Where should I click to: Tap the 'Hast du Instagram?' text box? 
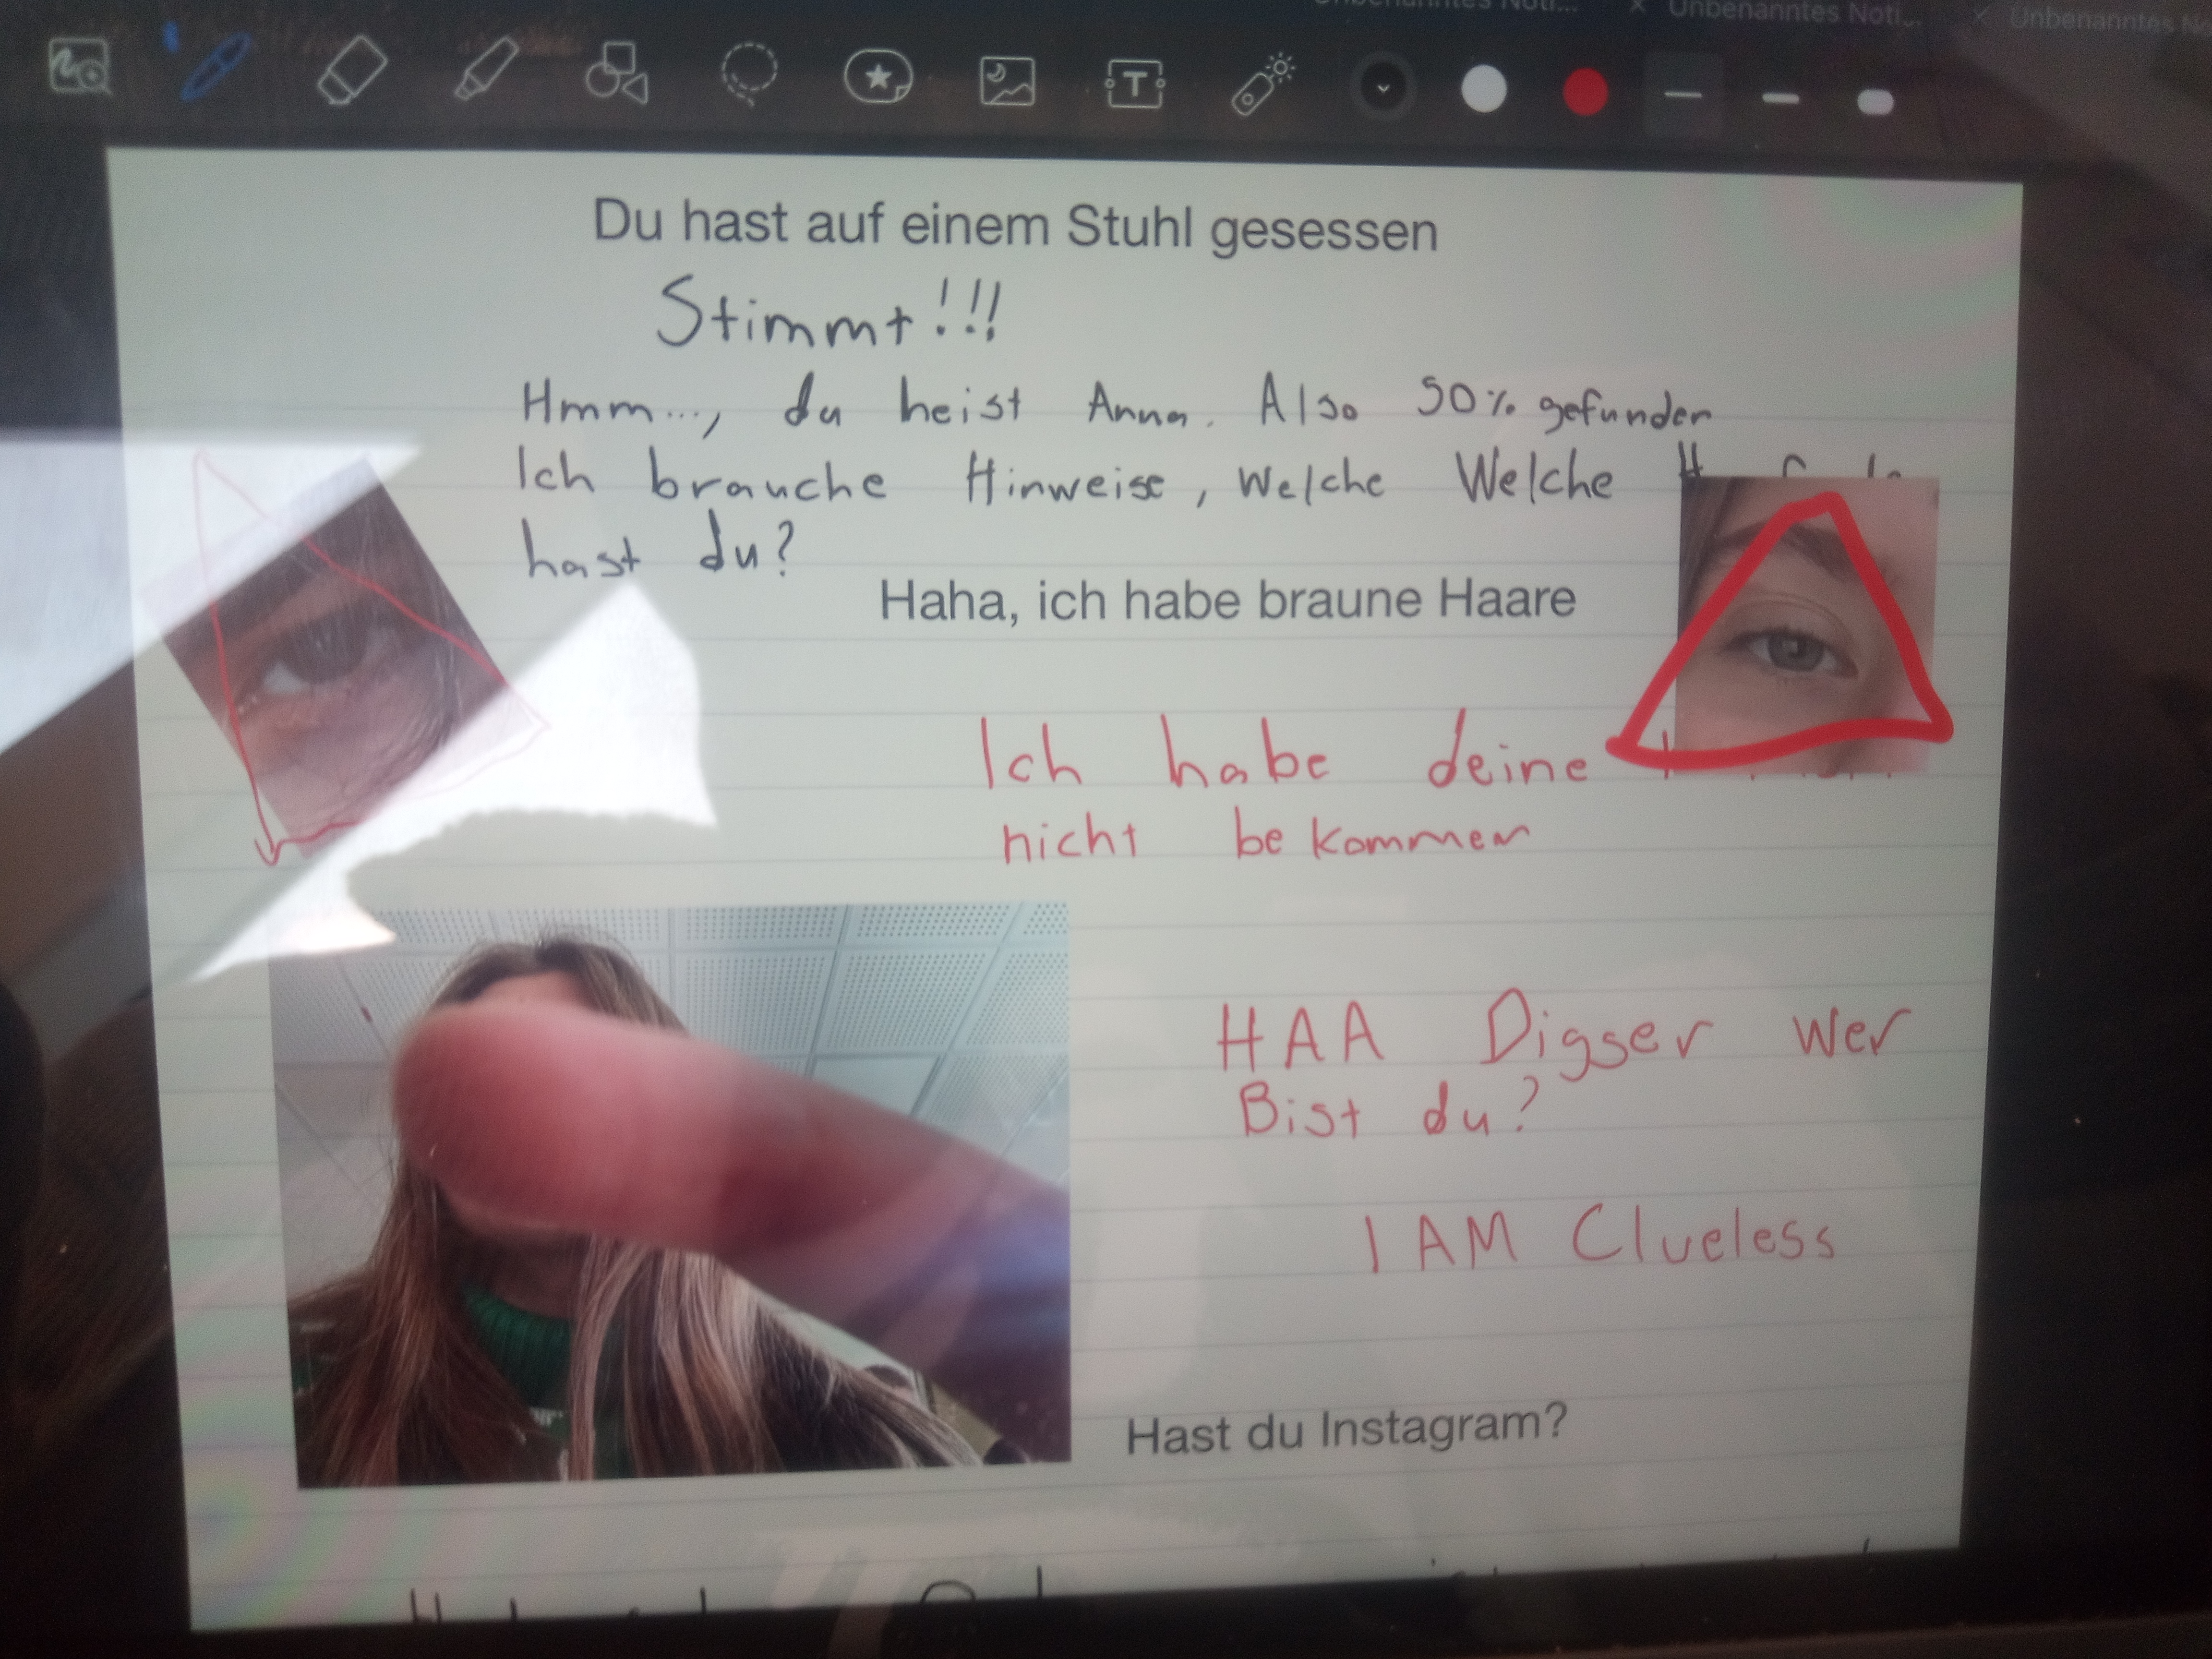[1346, 1431]
